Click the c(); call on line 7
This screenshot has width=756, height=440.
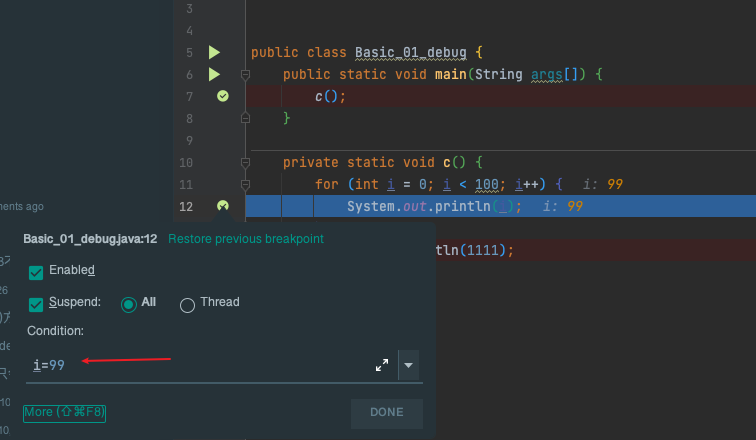click(x=330, y=96)
